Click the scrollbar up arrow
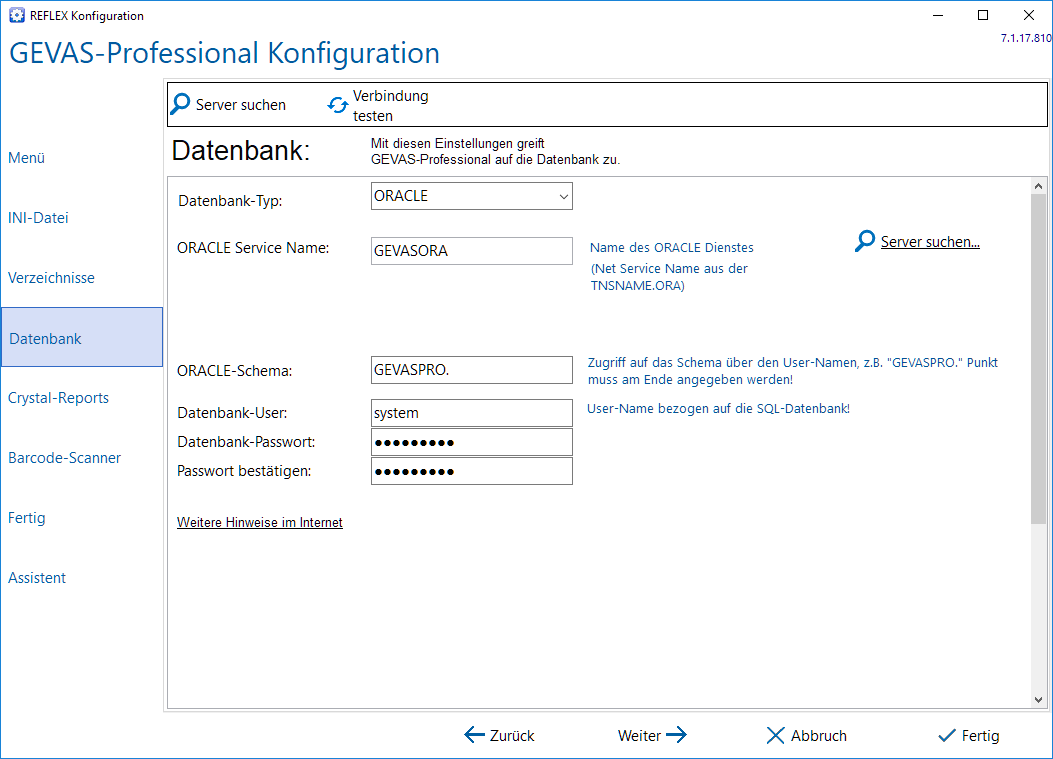1053x759 pixels. [x=1038, y=186]
